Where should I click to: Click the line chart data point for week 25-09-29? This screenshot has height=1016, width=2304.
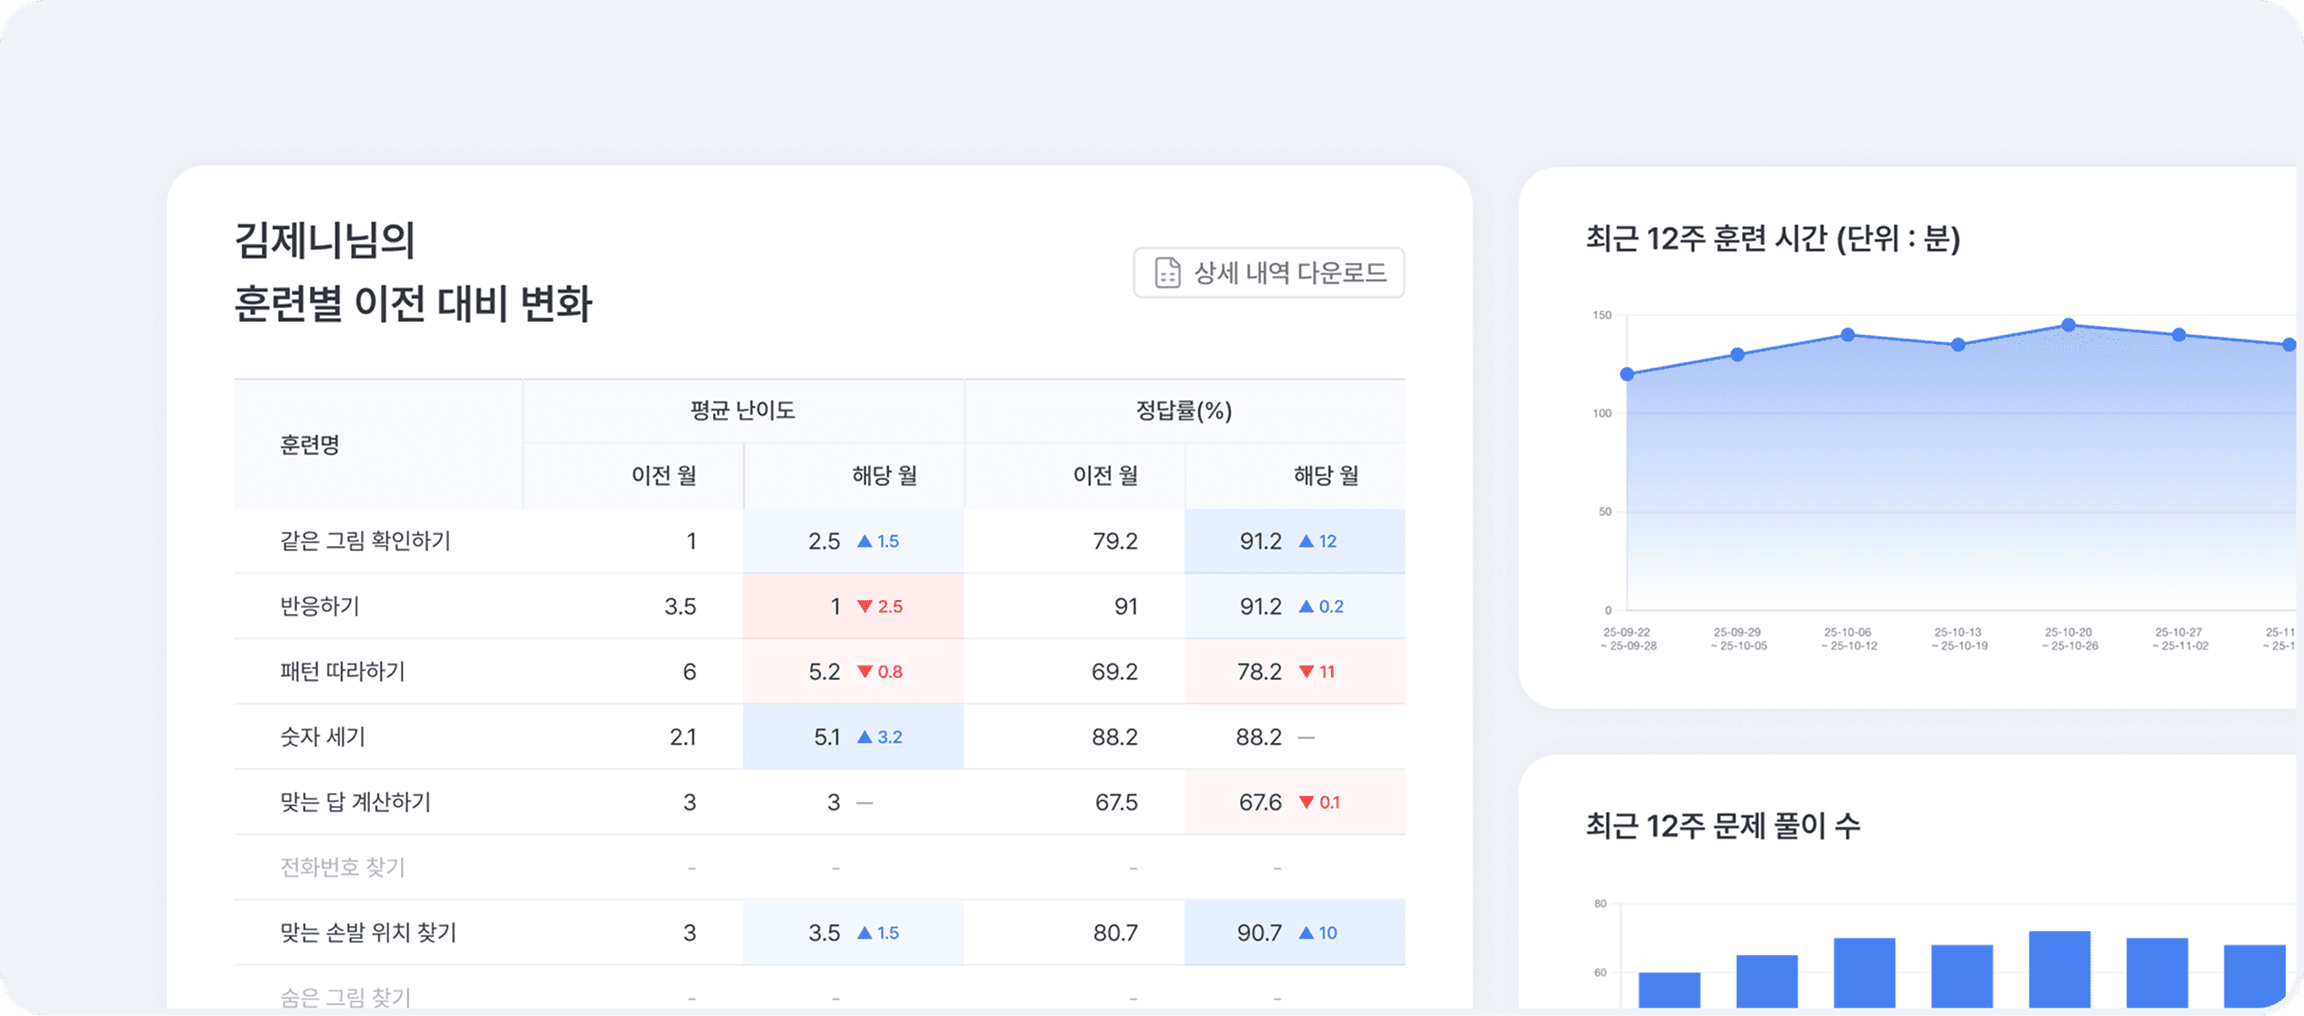coord(1738,354)
